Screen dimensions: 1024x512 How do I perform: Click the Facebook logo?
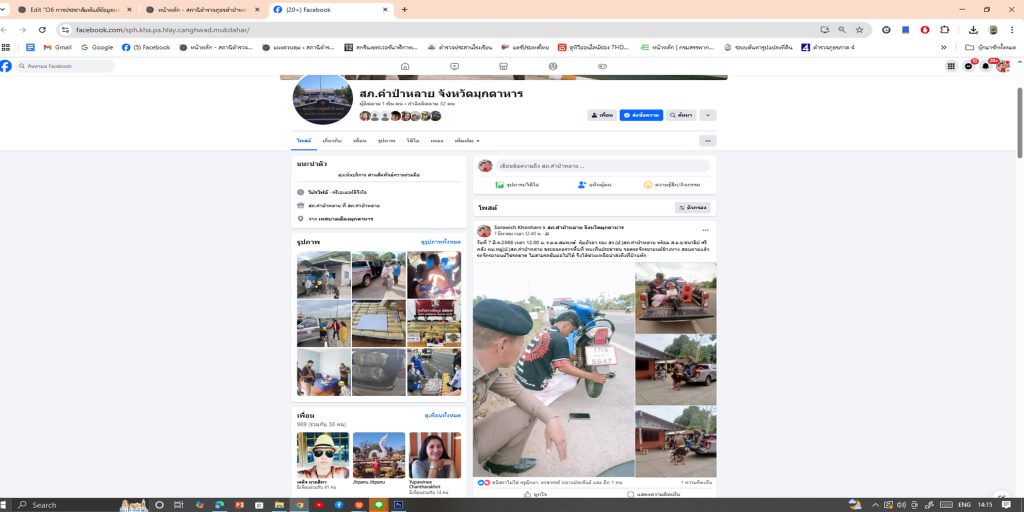pos(7,66)
